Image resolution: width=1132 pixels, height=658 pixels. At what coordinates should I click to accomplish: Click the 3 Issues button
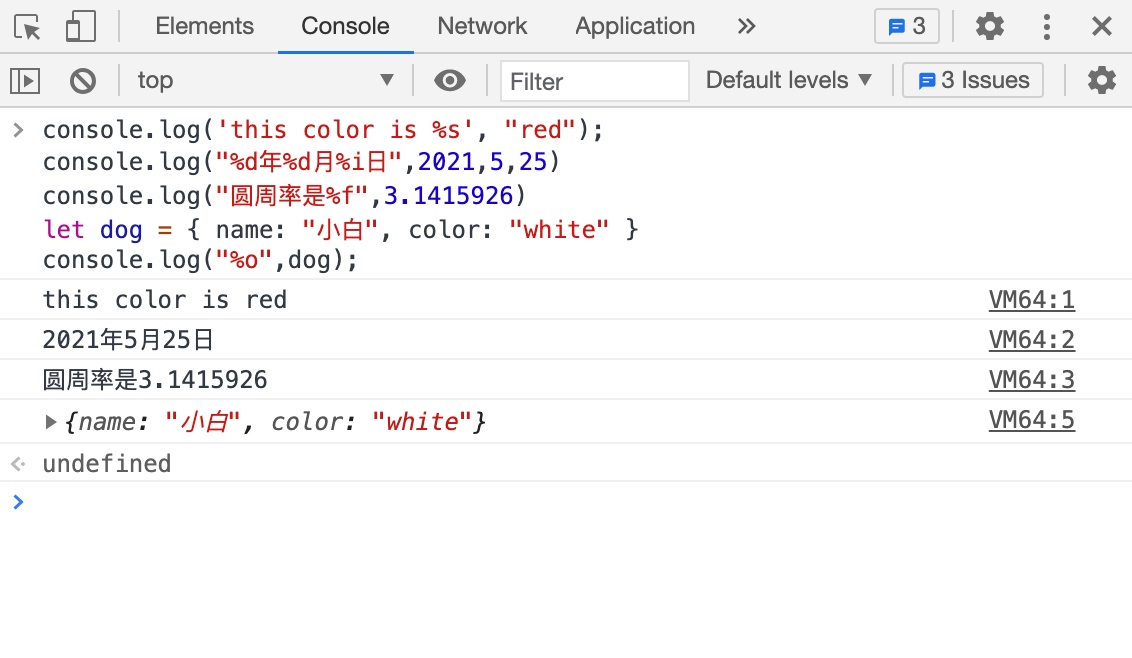pos(973,80)
